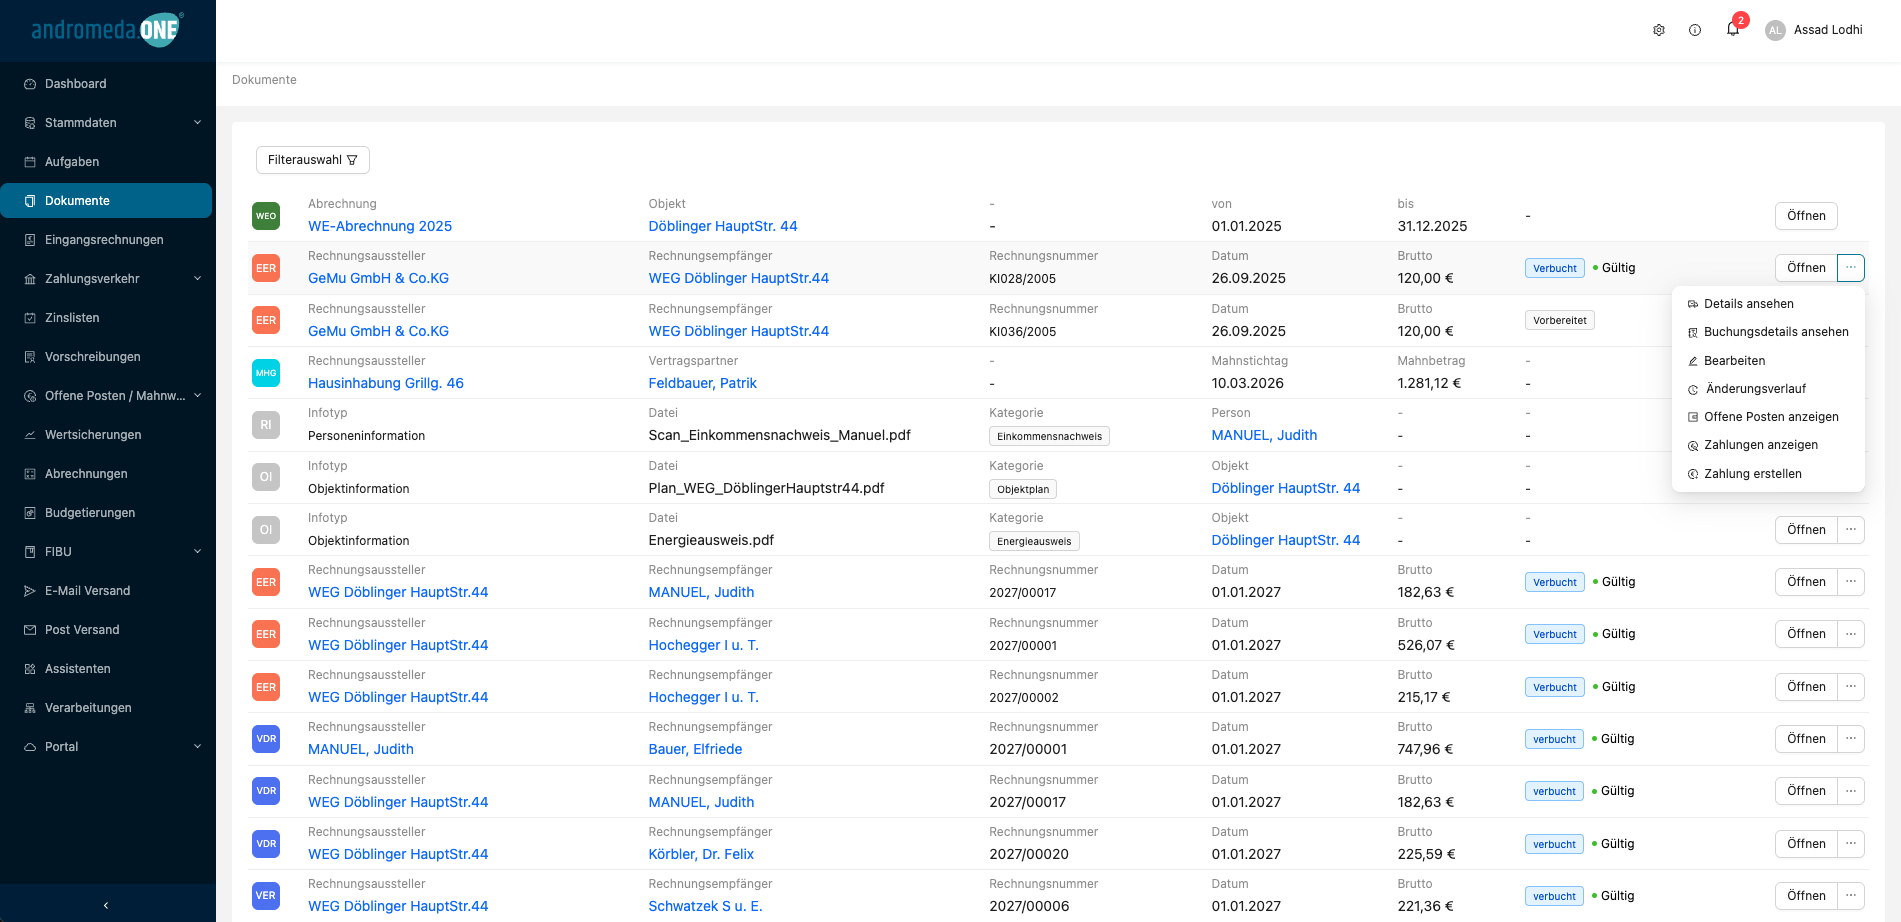Click the AL user avatar icon

click(1775, 30)
